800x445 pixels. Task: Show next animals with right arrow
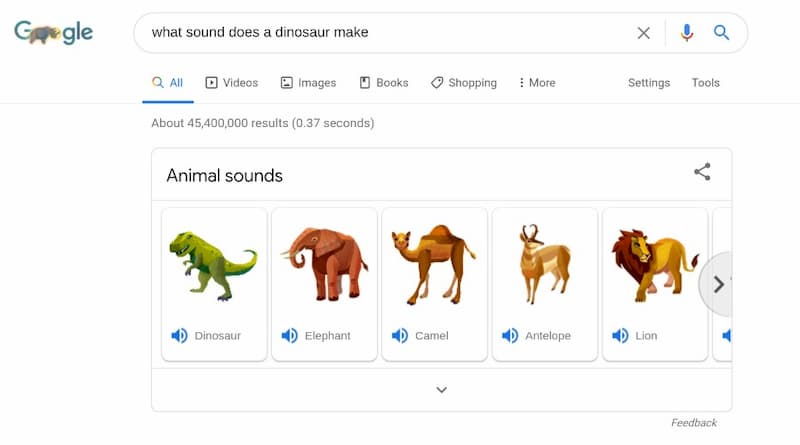point(718,284)
